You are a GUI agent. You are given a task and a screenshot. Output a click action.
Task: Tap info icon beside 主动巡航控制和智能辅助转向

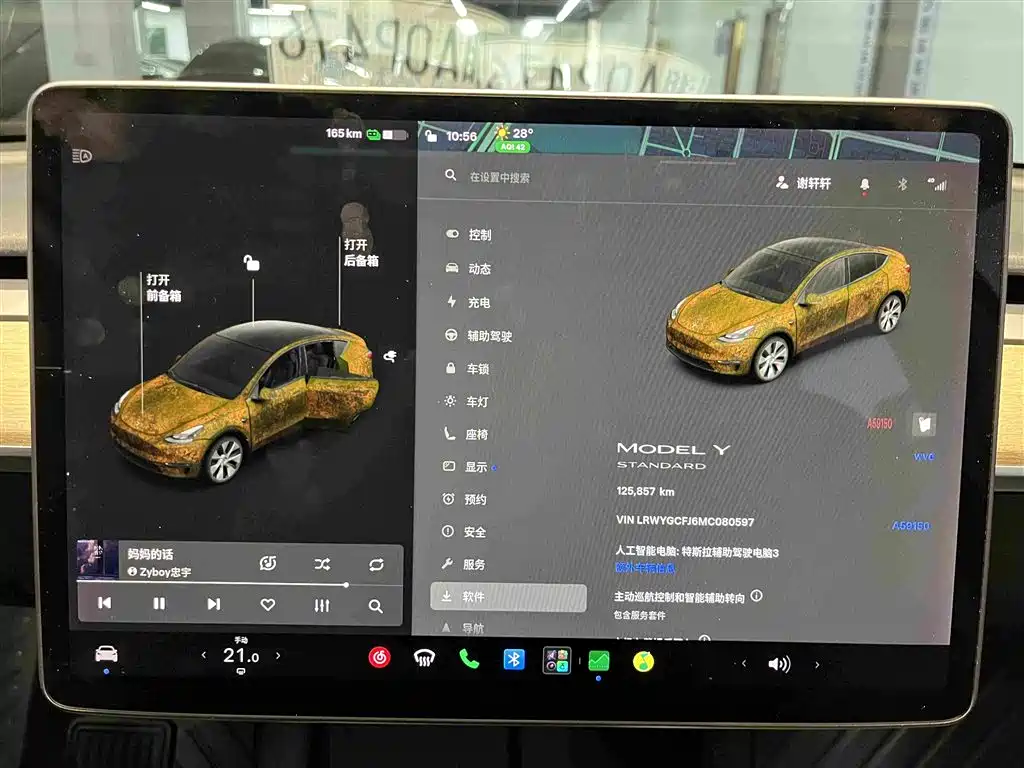click(x=756, y=596)
